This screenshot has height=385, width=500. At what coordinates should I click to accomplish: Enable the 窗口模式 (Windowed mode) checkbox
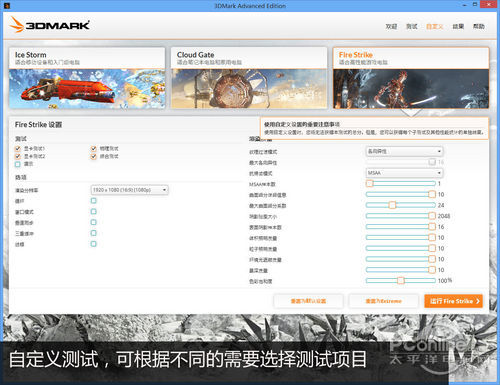pos(94,212)
